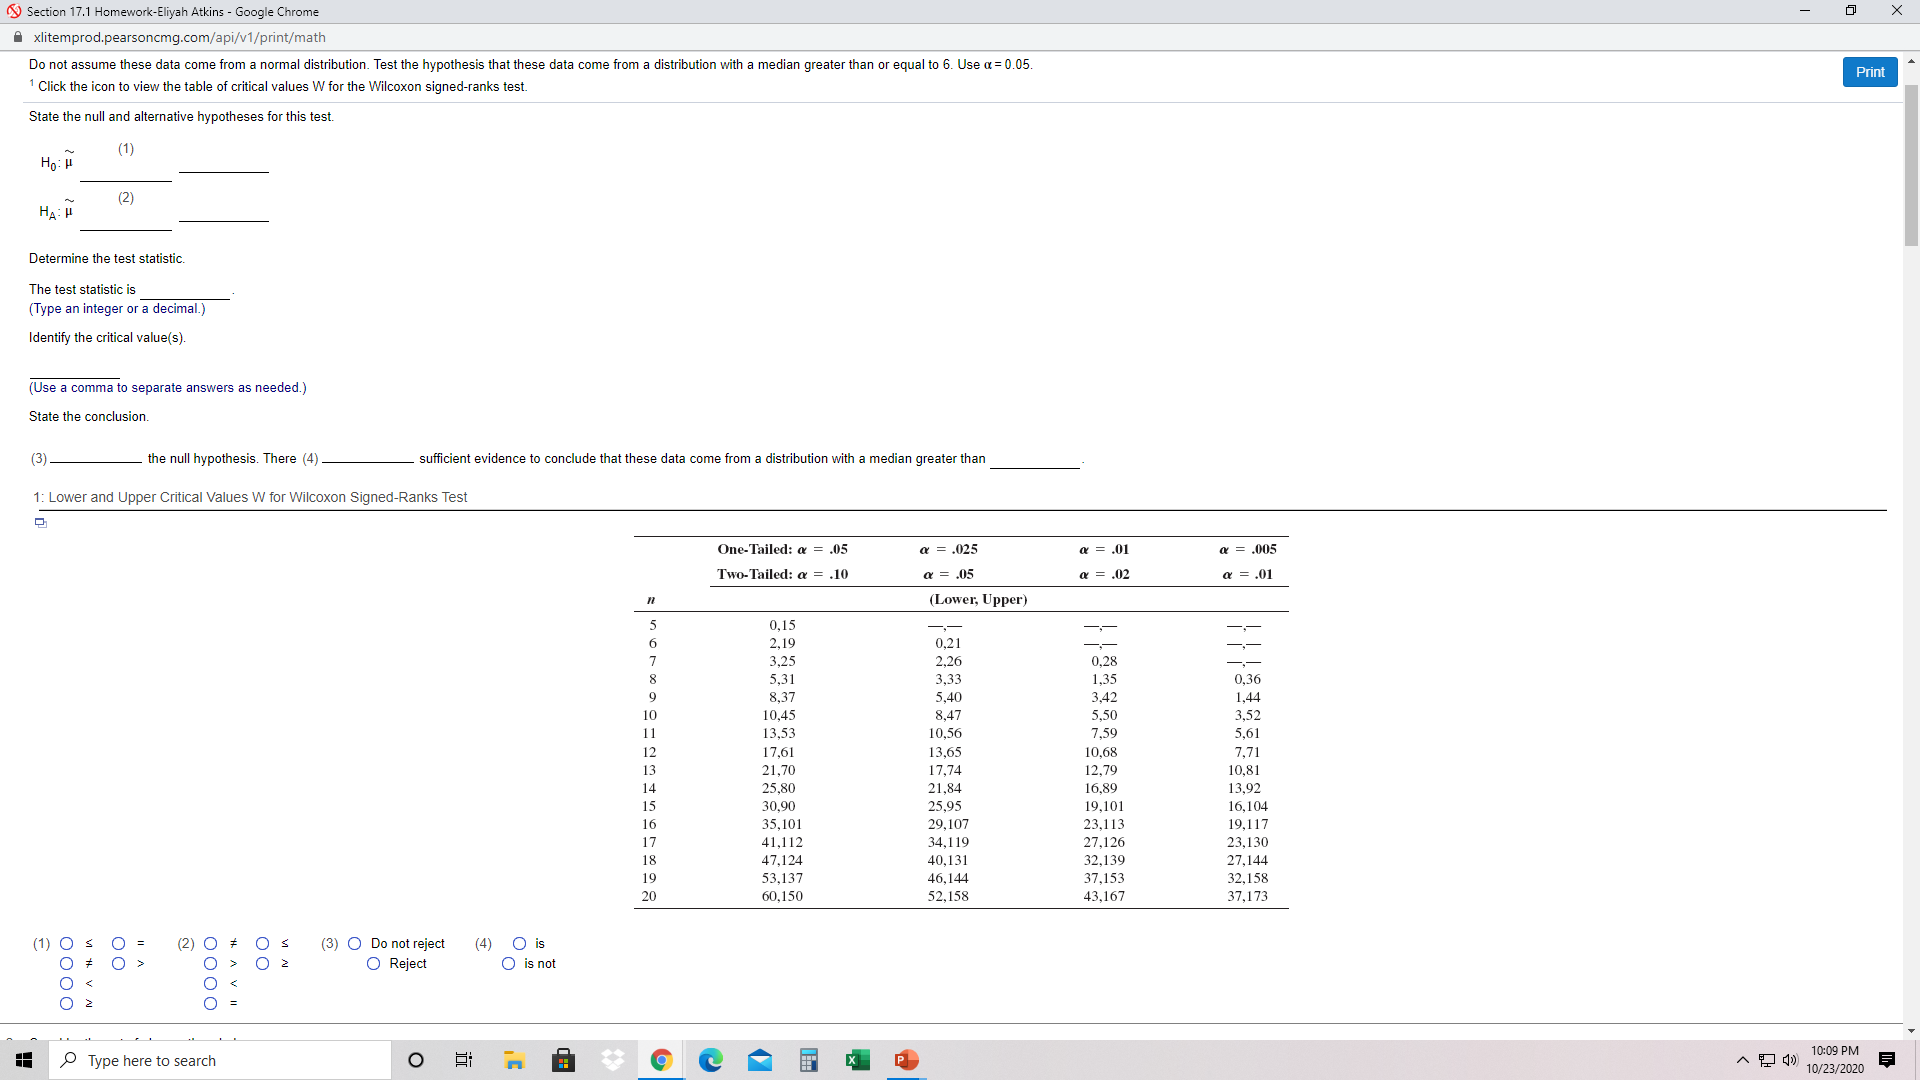Image resolution: width=1920 pixels, height=1080 pixels.
Task: Open the notifications action center
Action: (x=1887, y=1060)
